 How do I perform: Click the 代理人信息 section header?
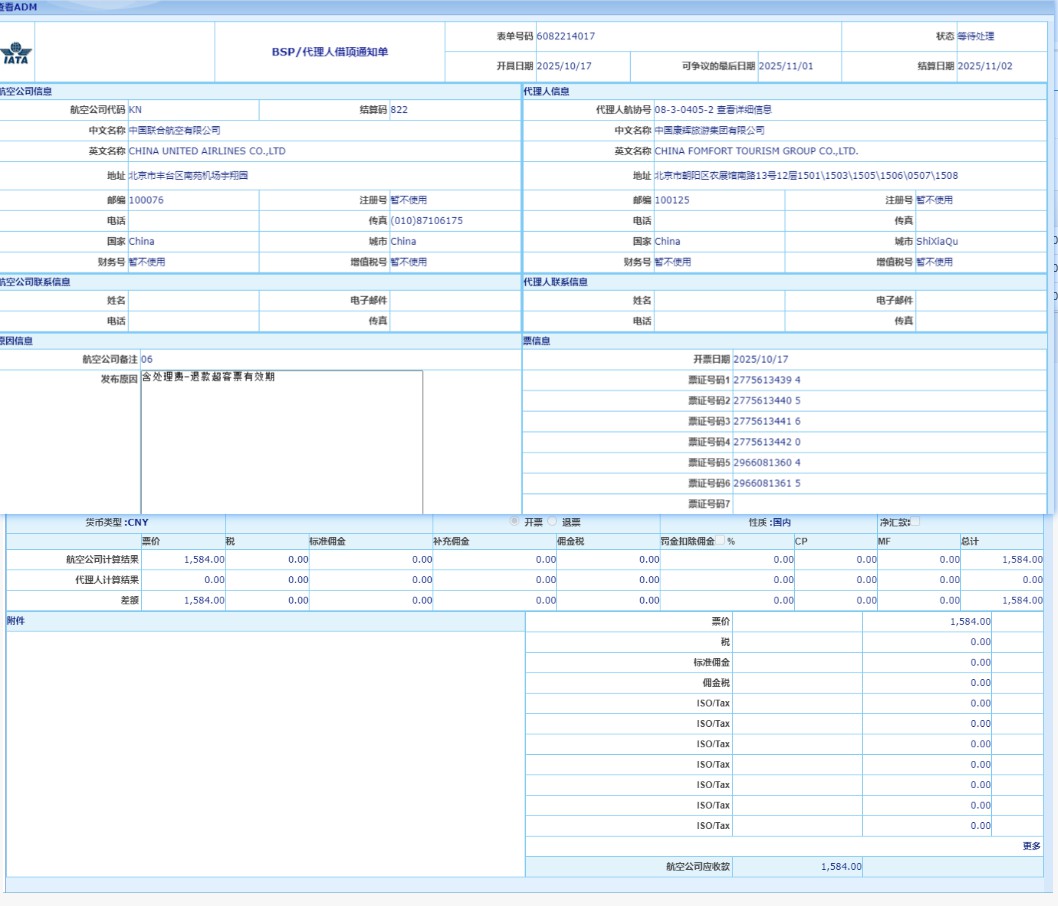[547, 91]
